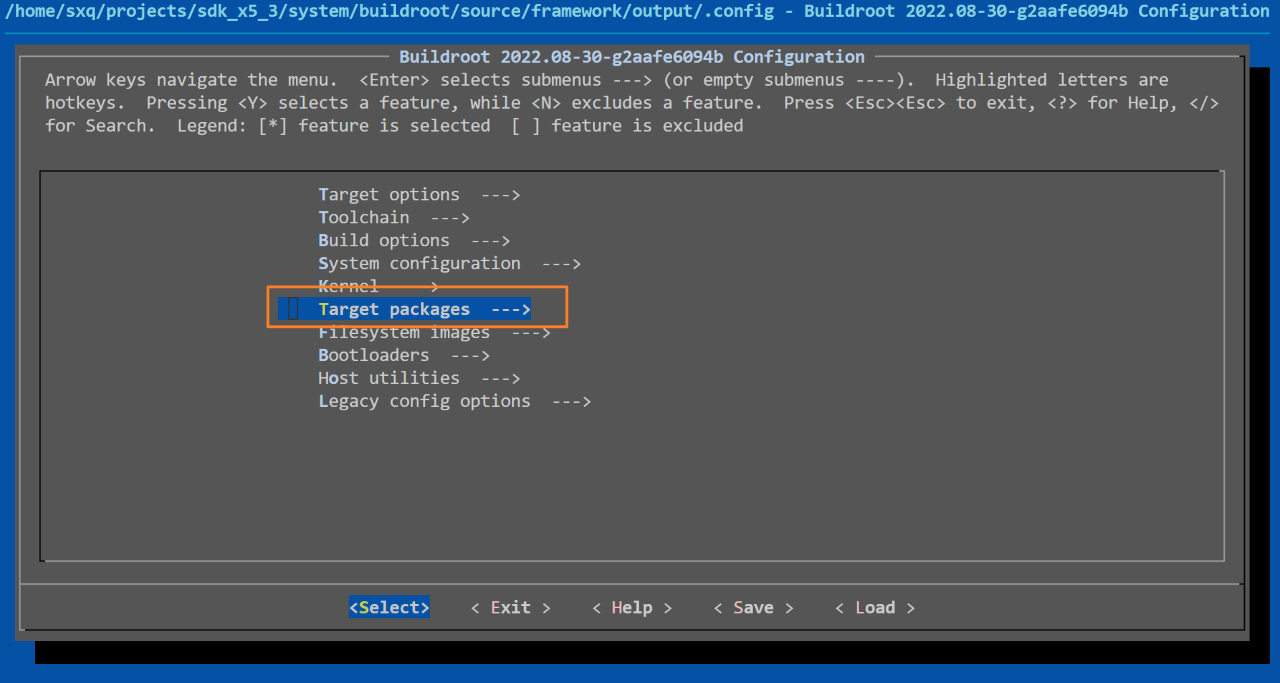Click the < Load > button
The image size is (1280, 683).
[875, 608]
